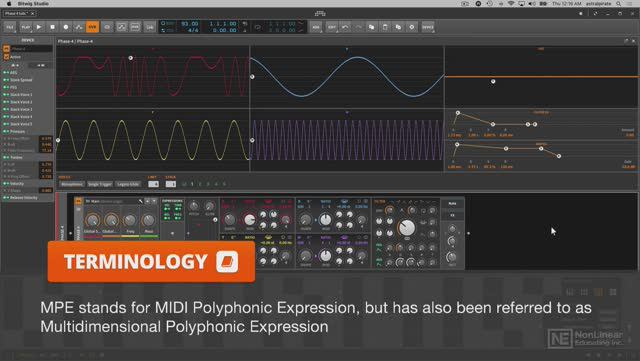Toggle the Active checkbox in inspector
640x361 pixels.
[x=6, y=57]
